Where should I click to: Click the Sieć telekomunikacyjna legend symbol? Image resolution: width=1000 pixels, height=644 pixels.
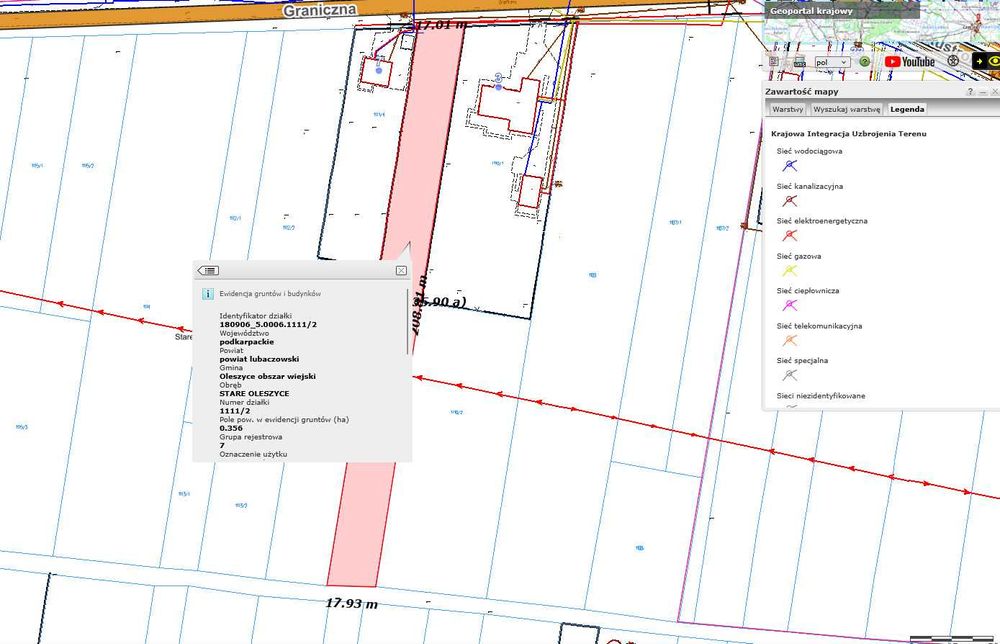pos(790,340)
